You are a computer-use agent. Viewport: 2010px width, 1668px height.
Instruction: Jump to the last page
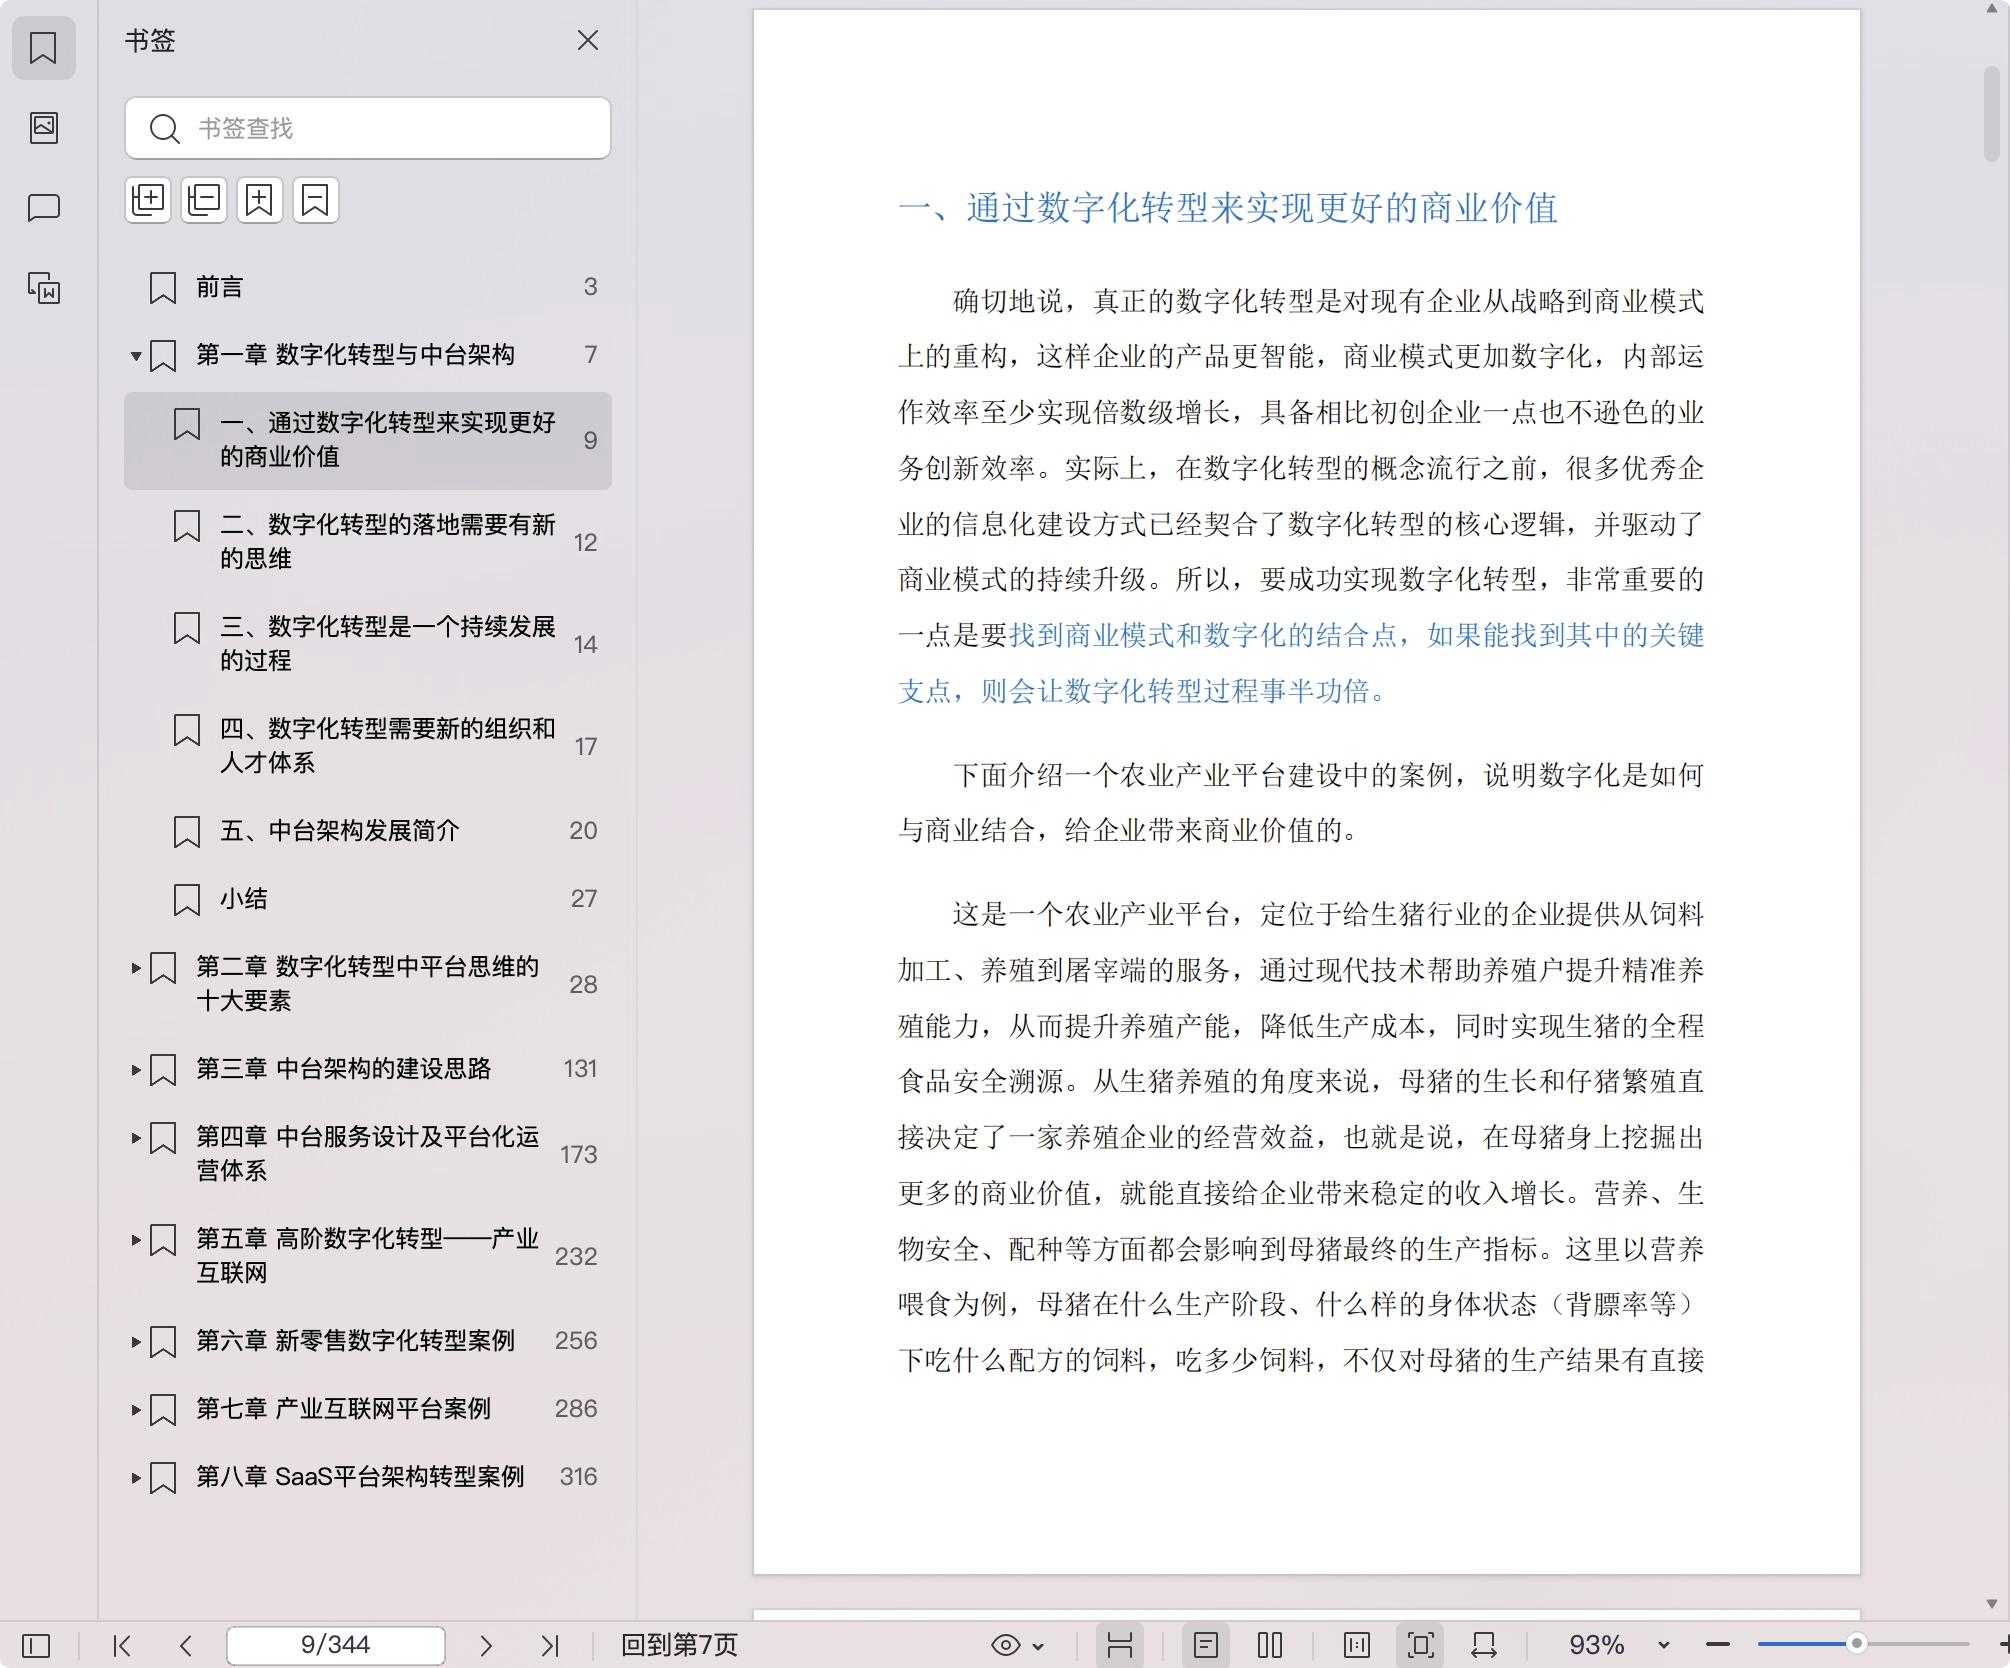point(550,1645)
